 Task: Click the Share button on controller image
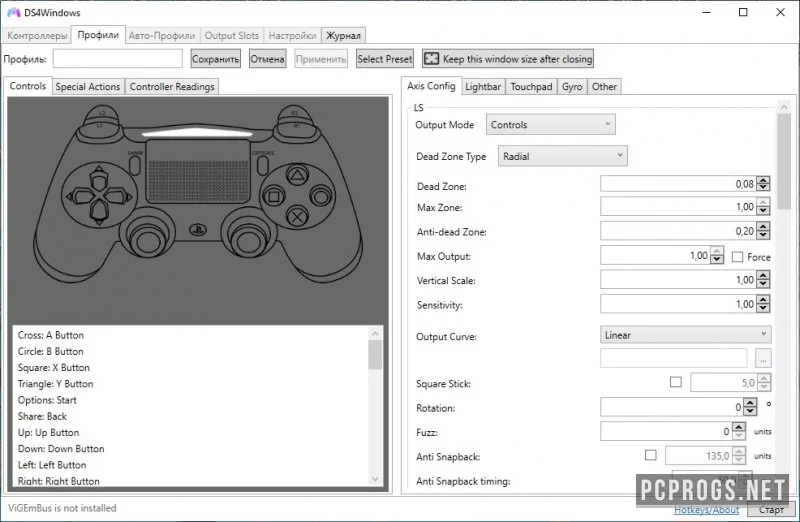click(x=135, y=164)
